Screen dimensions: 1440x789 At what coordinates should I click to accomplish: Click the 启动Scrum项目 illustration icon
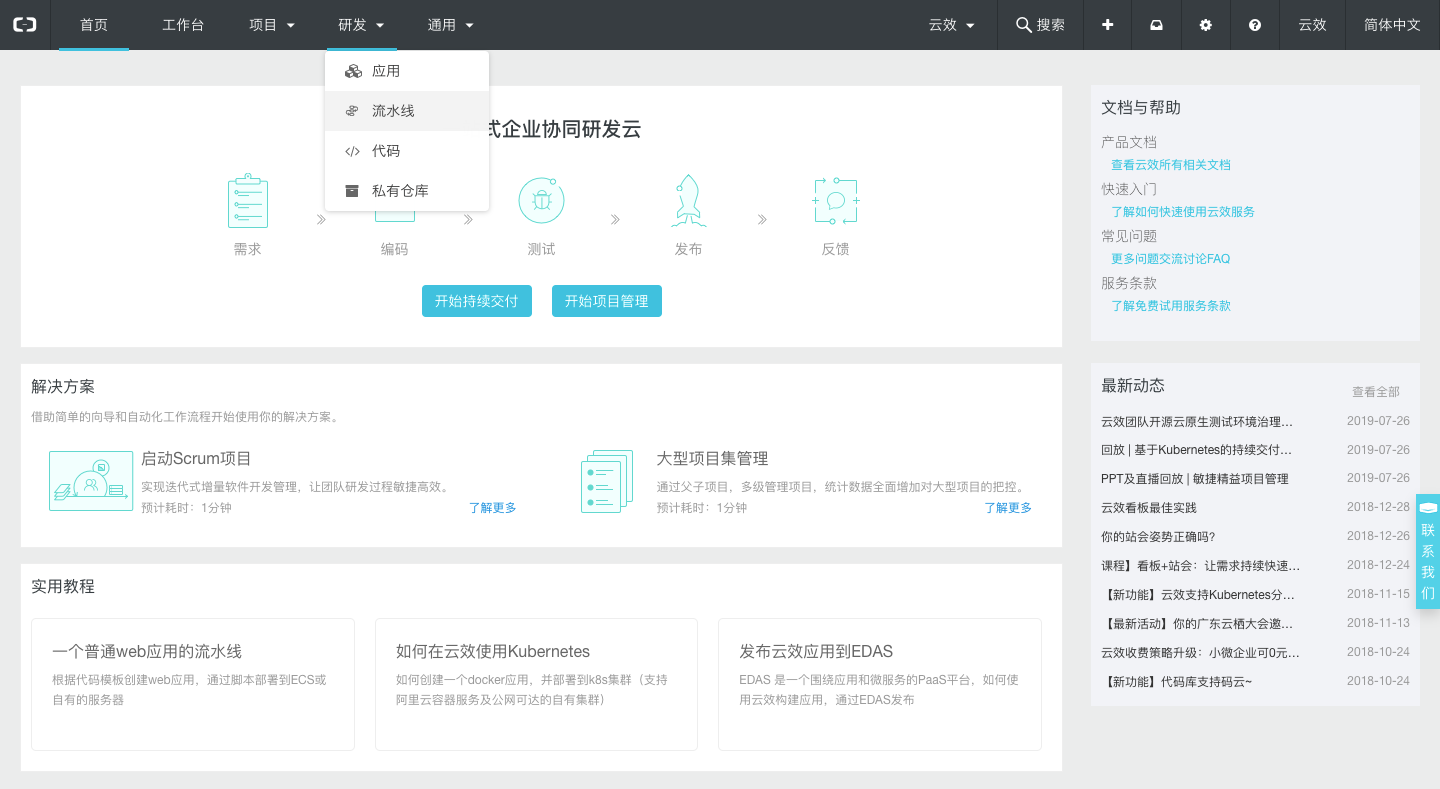pos(91,481)
